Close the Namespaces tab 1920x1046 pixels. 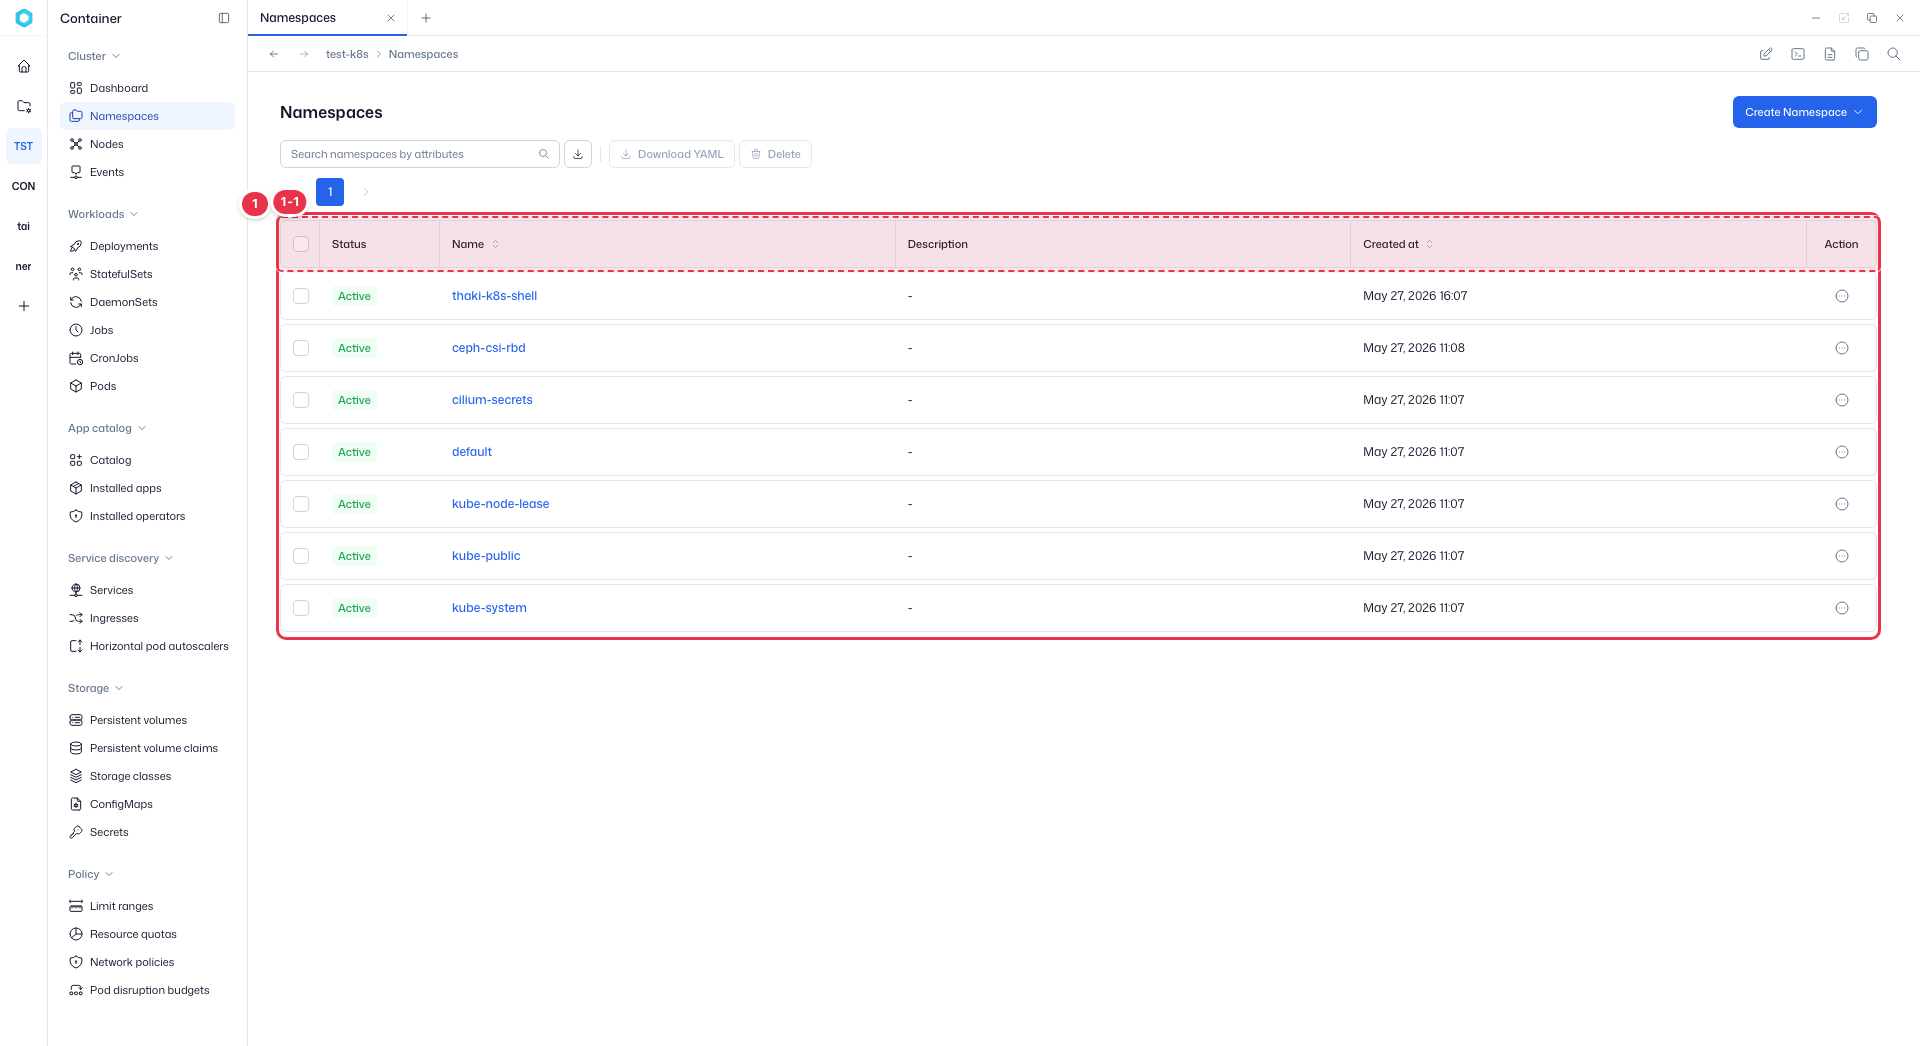pos(391,18)
